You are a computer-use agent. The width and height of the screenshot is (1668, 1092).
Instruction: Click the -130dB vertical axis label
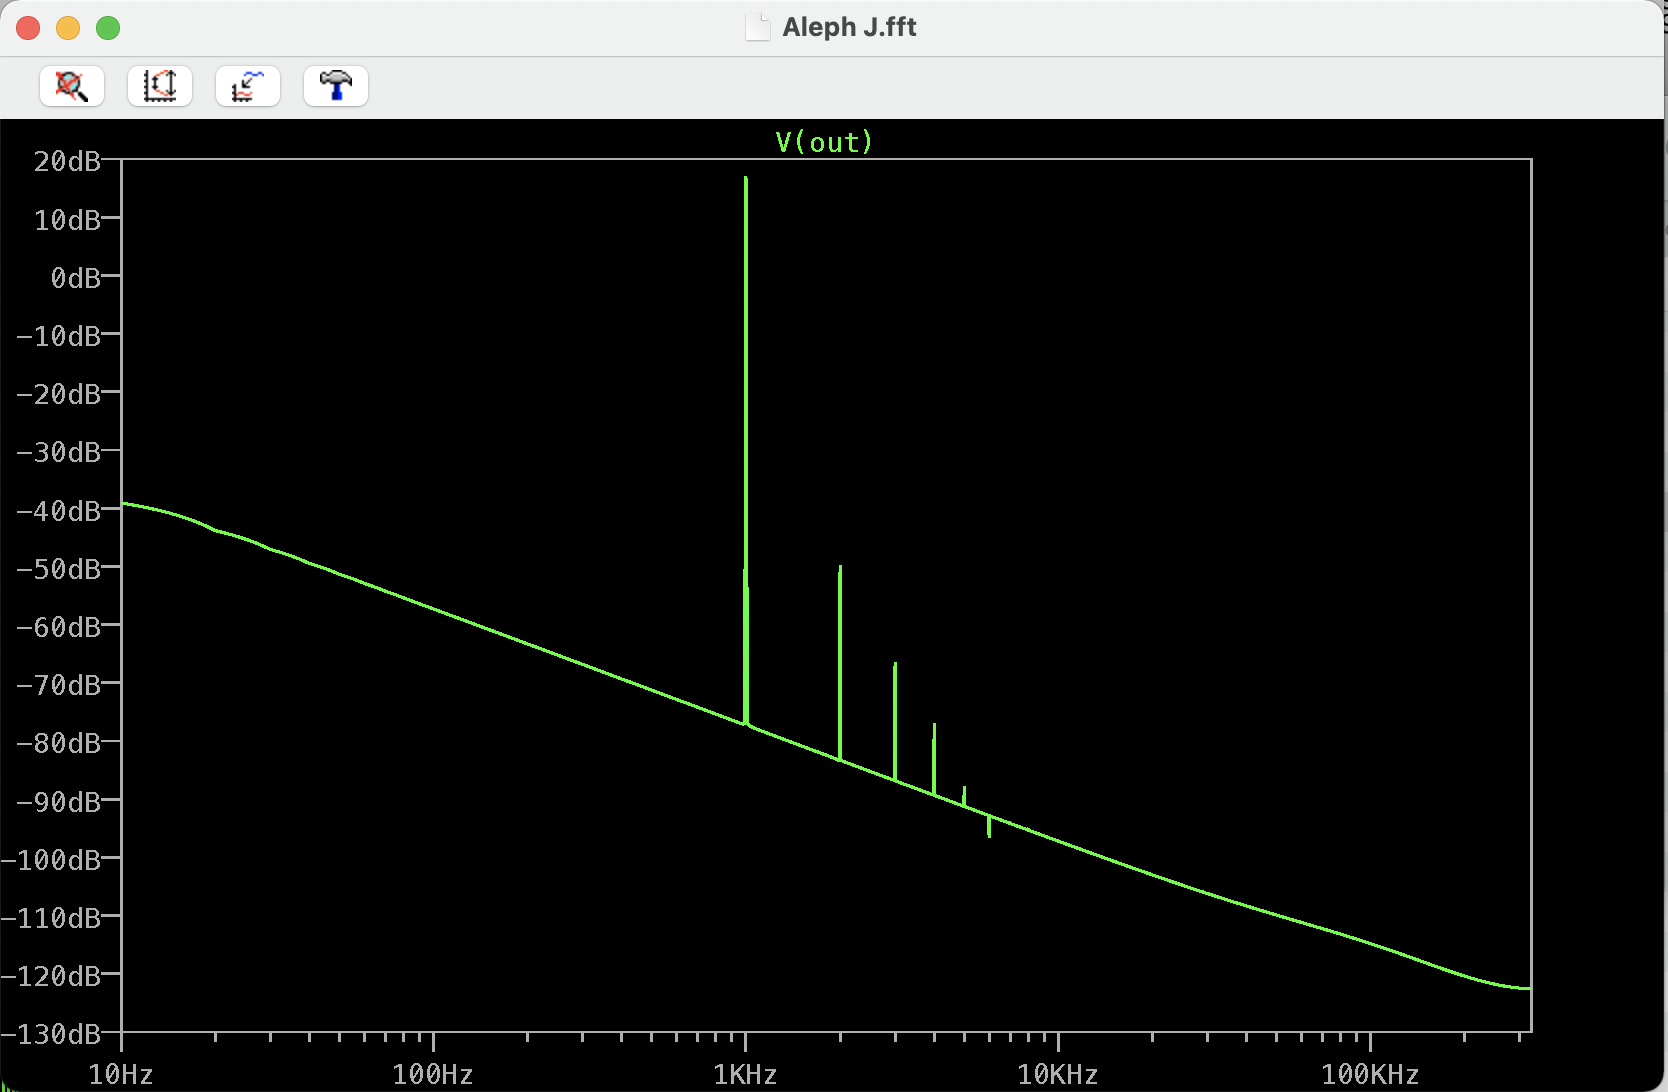pyautogui.click(x=51, y=1034)
